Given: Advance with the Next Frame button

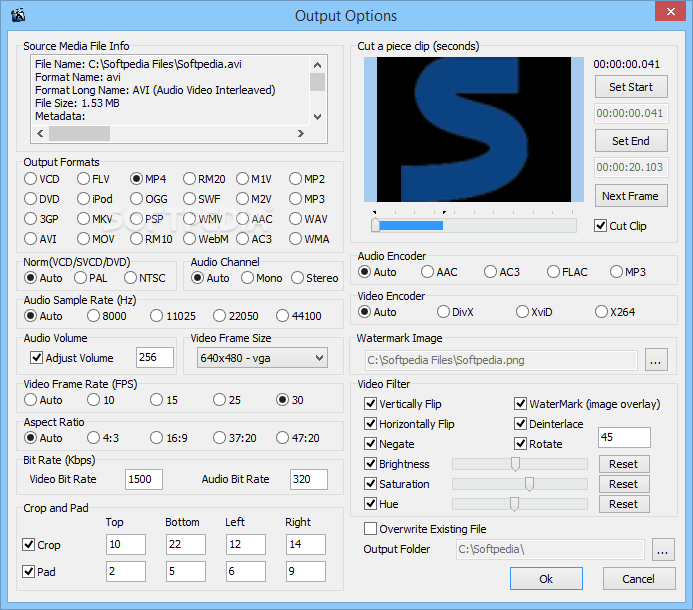Looking at the screenshot, I should tap(631, 196).
